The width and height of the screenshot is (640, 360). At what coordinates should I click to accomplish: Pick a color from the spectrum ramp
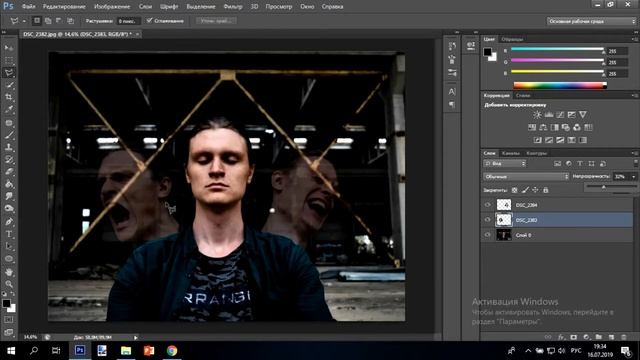tap(560, 85)
